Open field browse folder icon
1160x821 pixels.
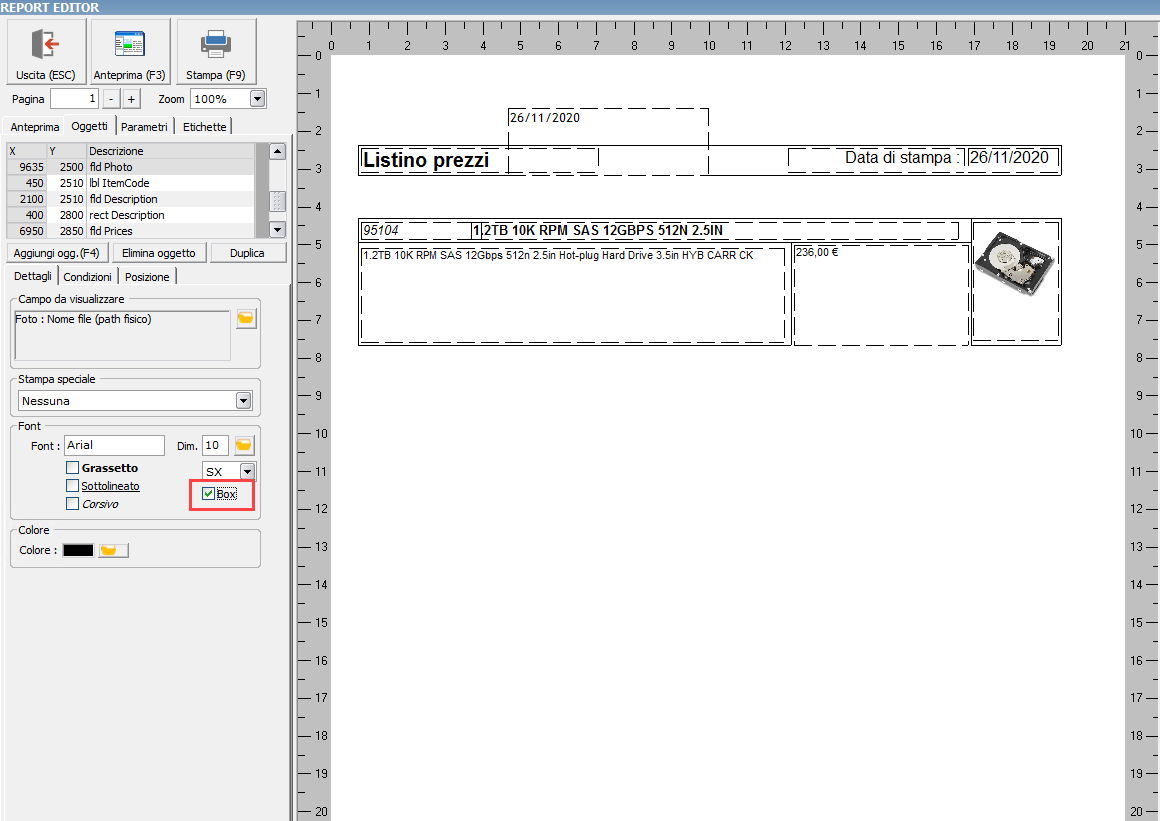tap(246, 319)
